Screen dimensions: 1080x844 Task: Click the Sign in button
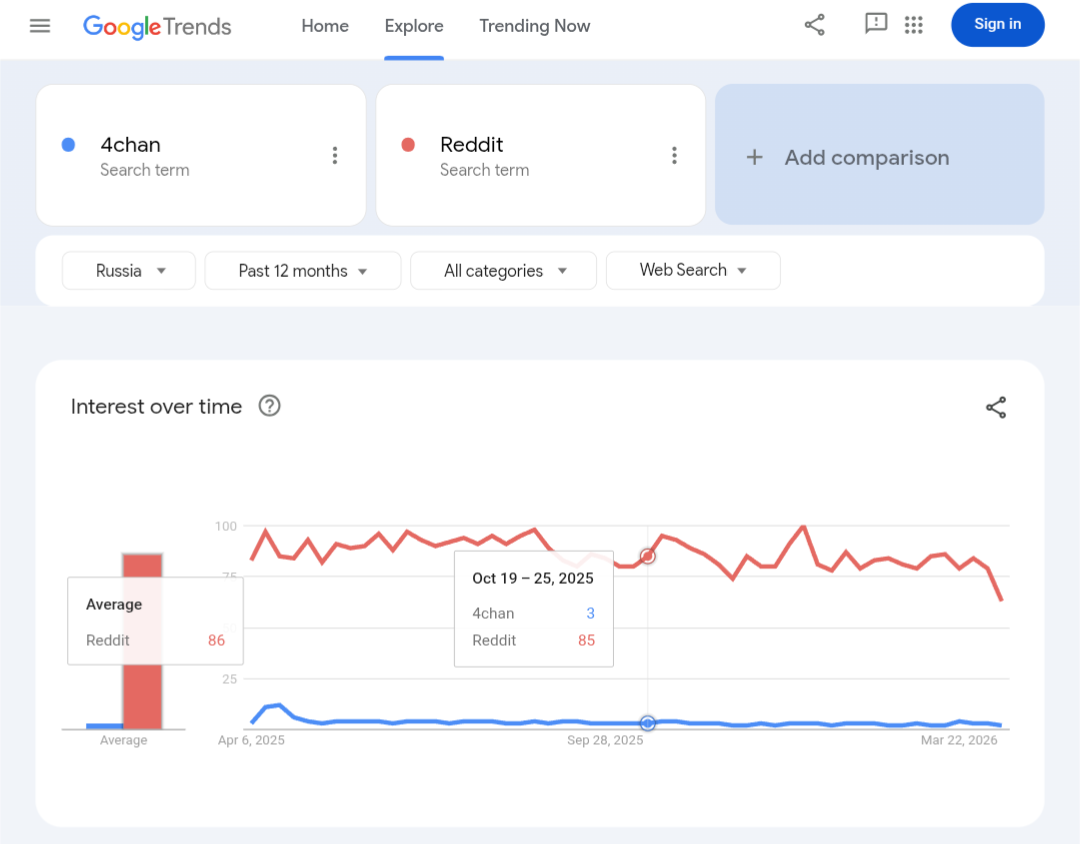tap(997, 25)
